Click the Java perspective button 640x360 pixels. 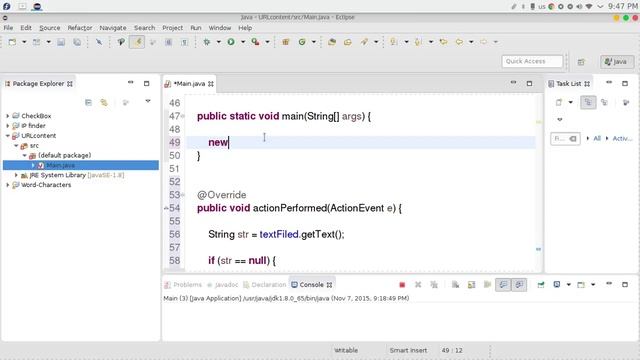coord(616,62)
